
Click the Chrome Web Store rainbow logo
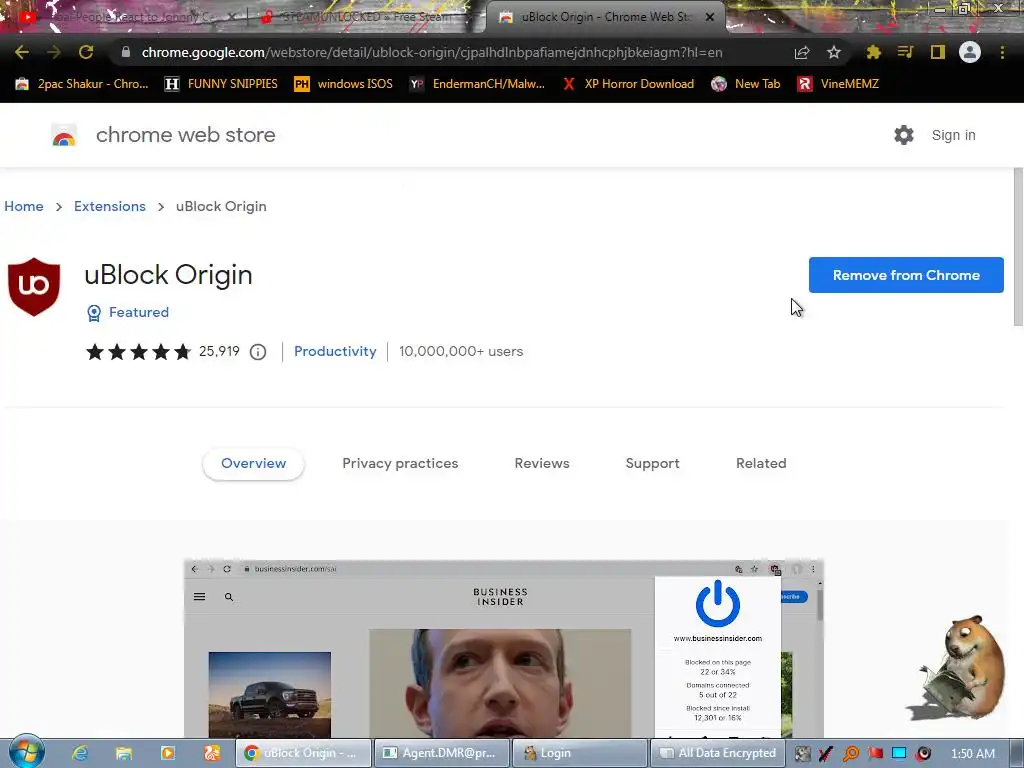(x=64, y=135)
